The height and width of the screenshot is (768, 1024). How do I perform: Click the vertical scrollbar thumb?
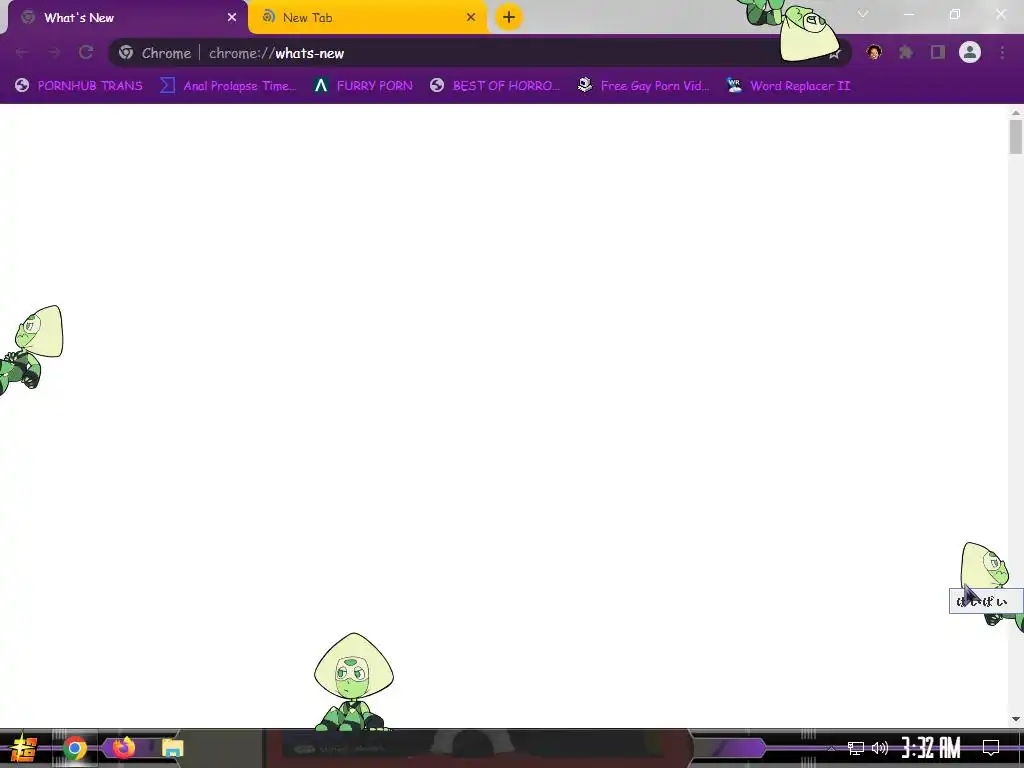[x=1016, y=136]
